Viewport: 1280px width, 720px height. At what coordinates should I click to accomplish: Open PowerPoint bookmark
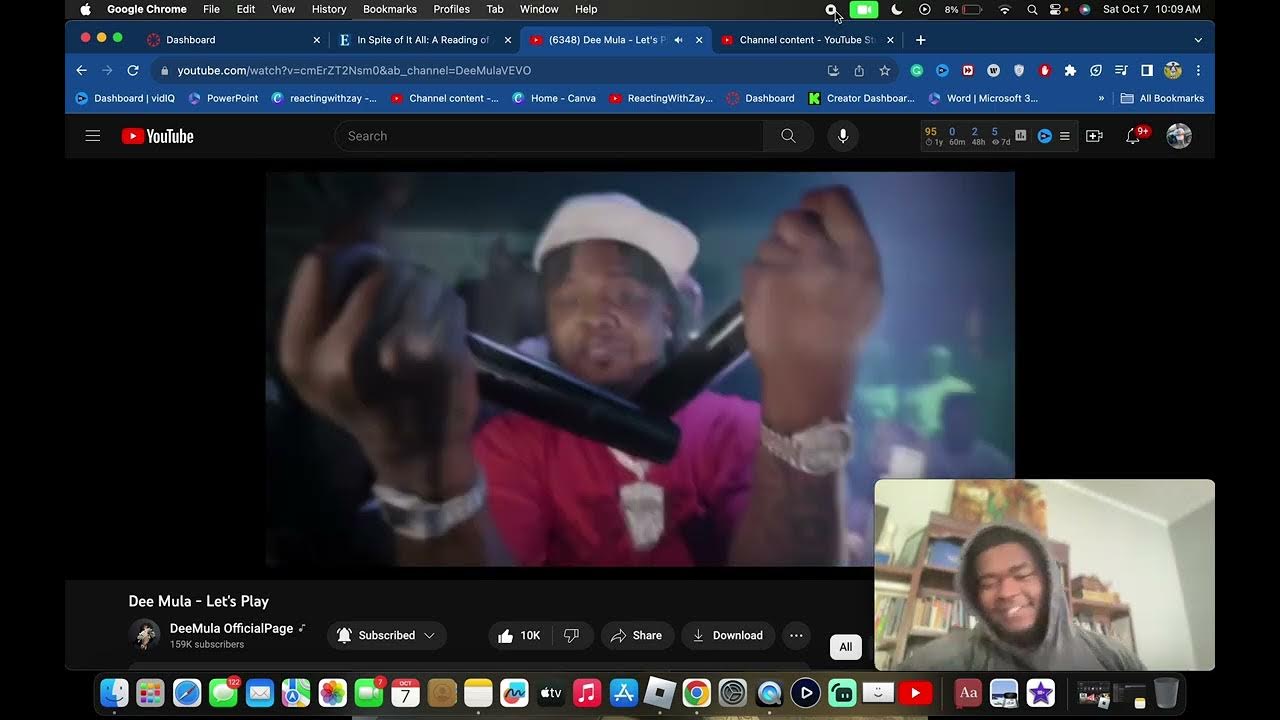coord(224,98)
